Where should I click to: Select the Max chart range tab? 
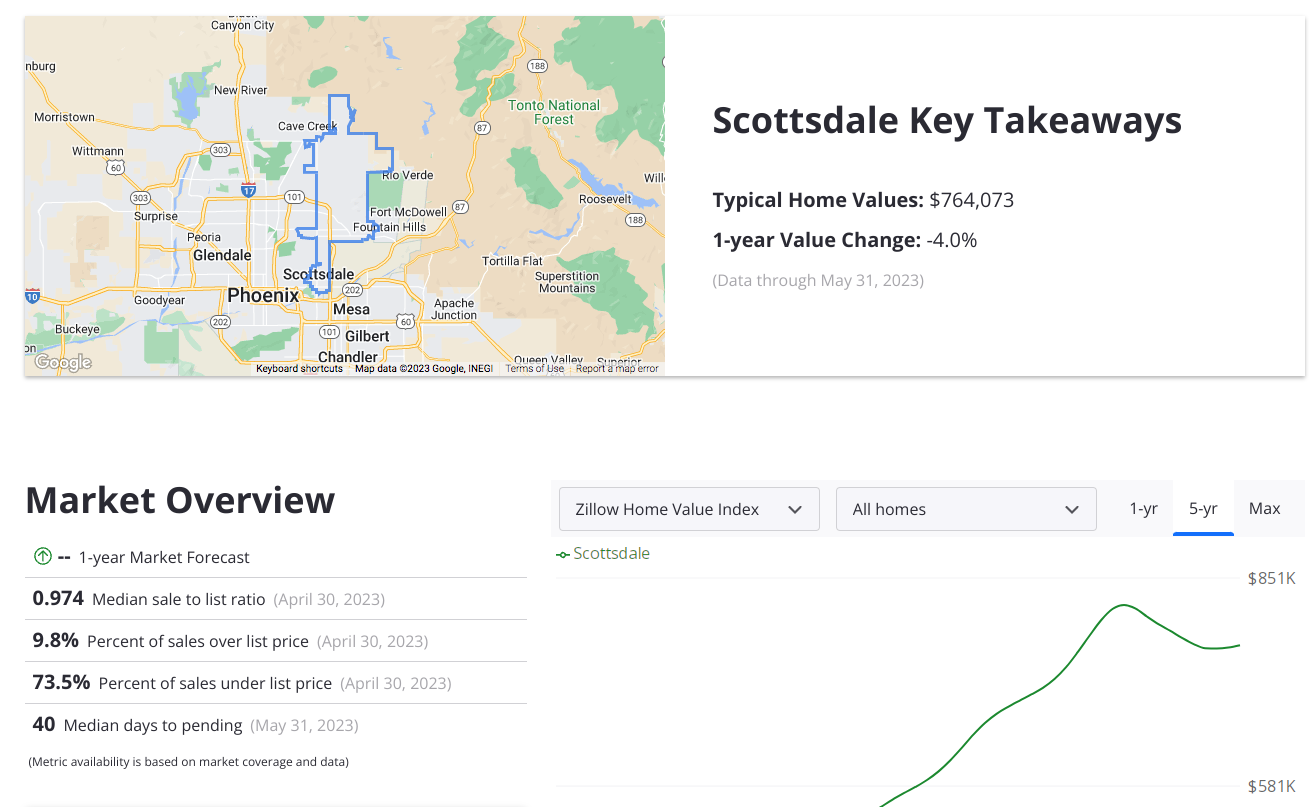click(1264, 509)
